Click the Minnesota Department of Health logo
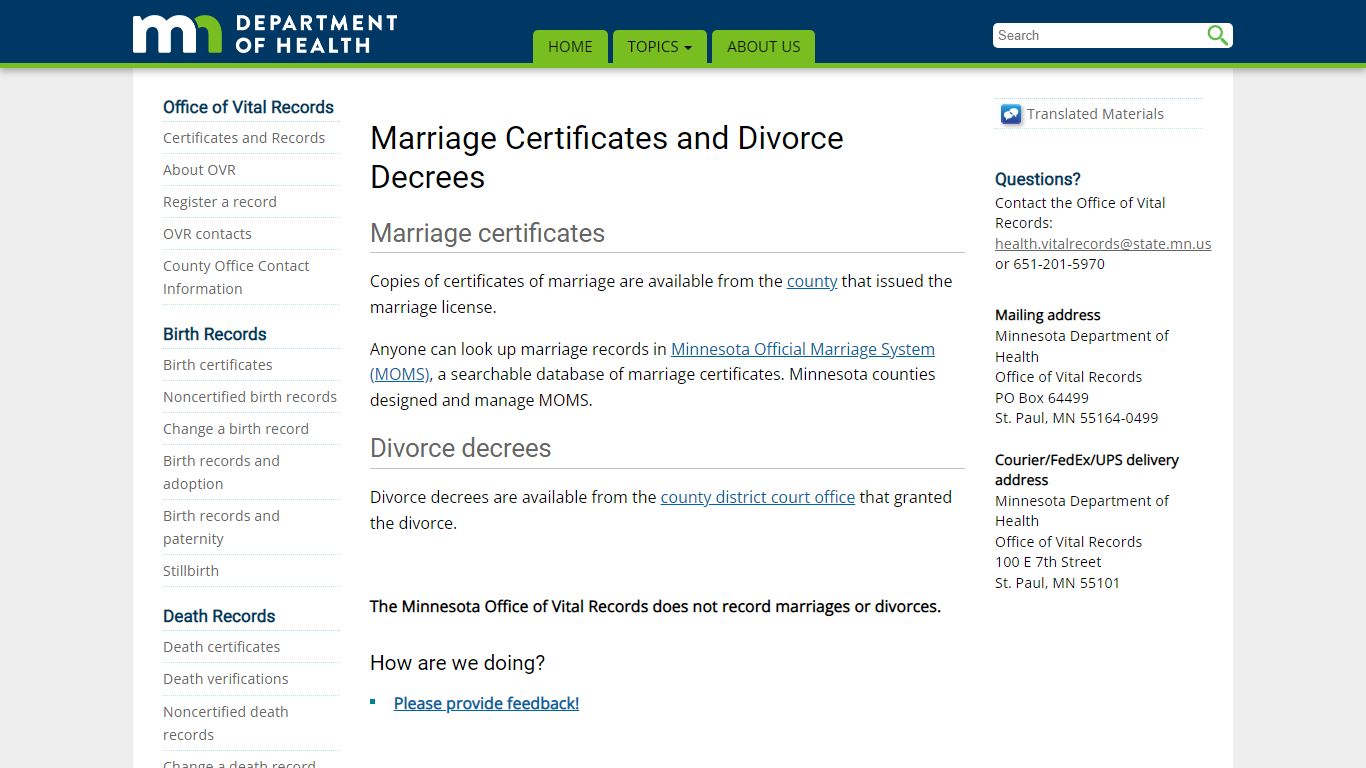The width and height of the screenshot is (1366, 768). pos(265,34)
